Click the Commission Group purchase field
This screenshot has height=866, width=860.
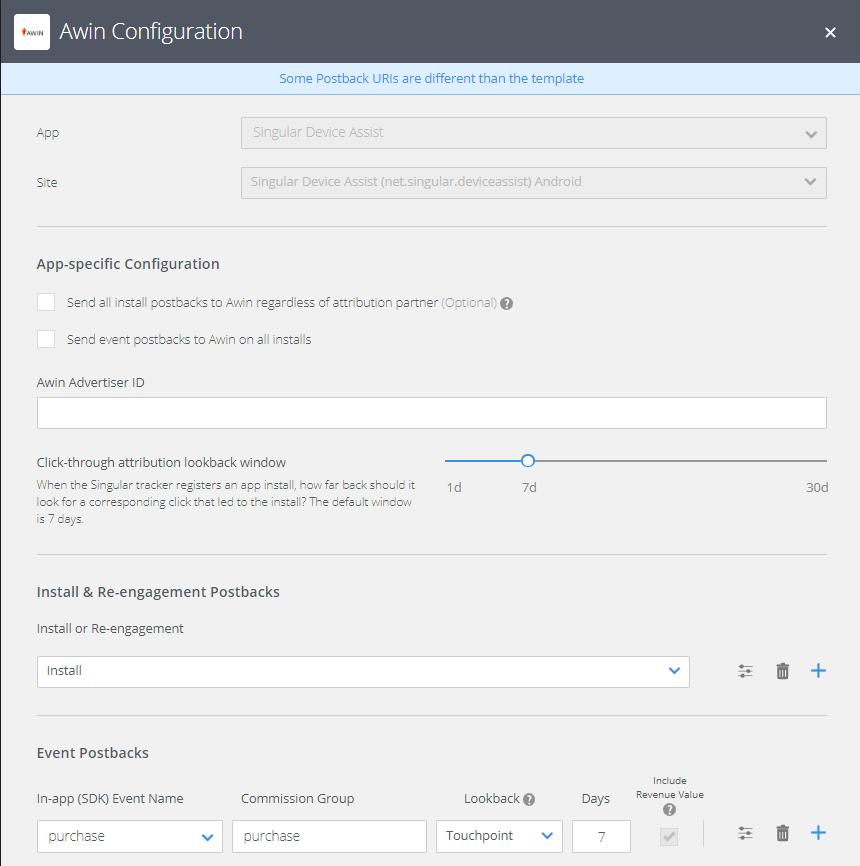click(x=329, y=836)
